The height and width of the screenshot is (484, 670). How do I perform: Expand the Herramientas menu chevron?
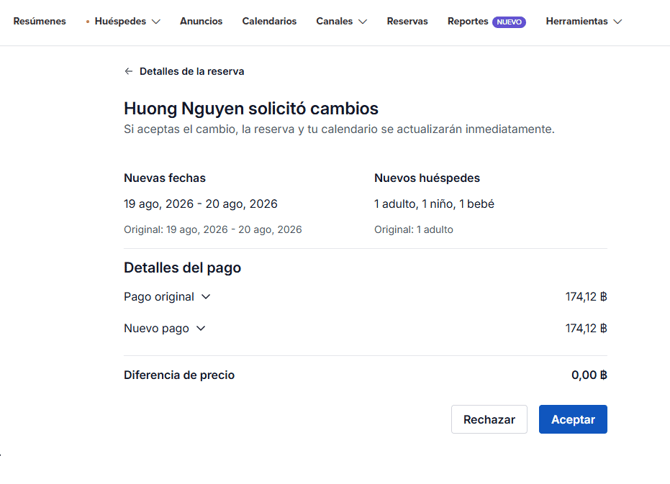pos(617,22)
